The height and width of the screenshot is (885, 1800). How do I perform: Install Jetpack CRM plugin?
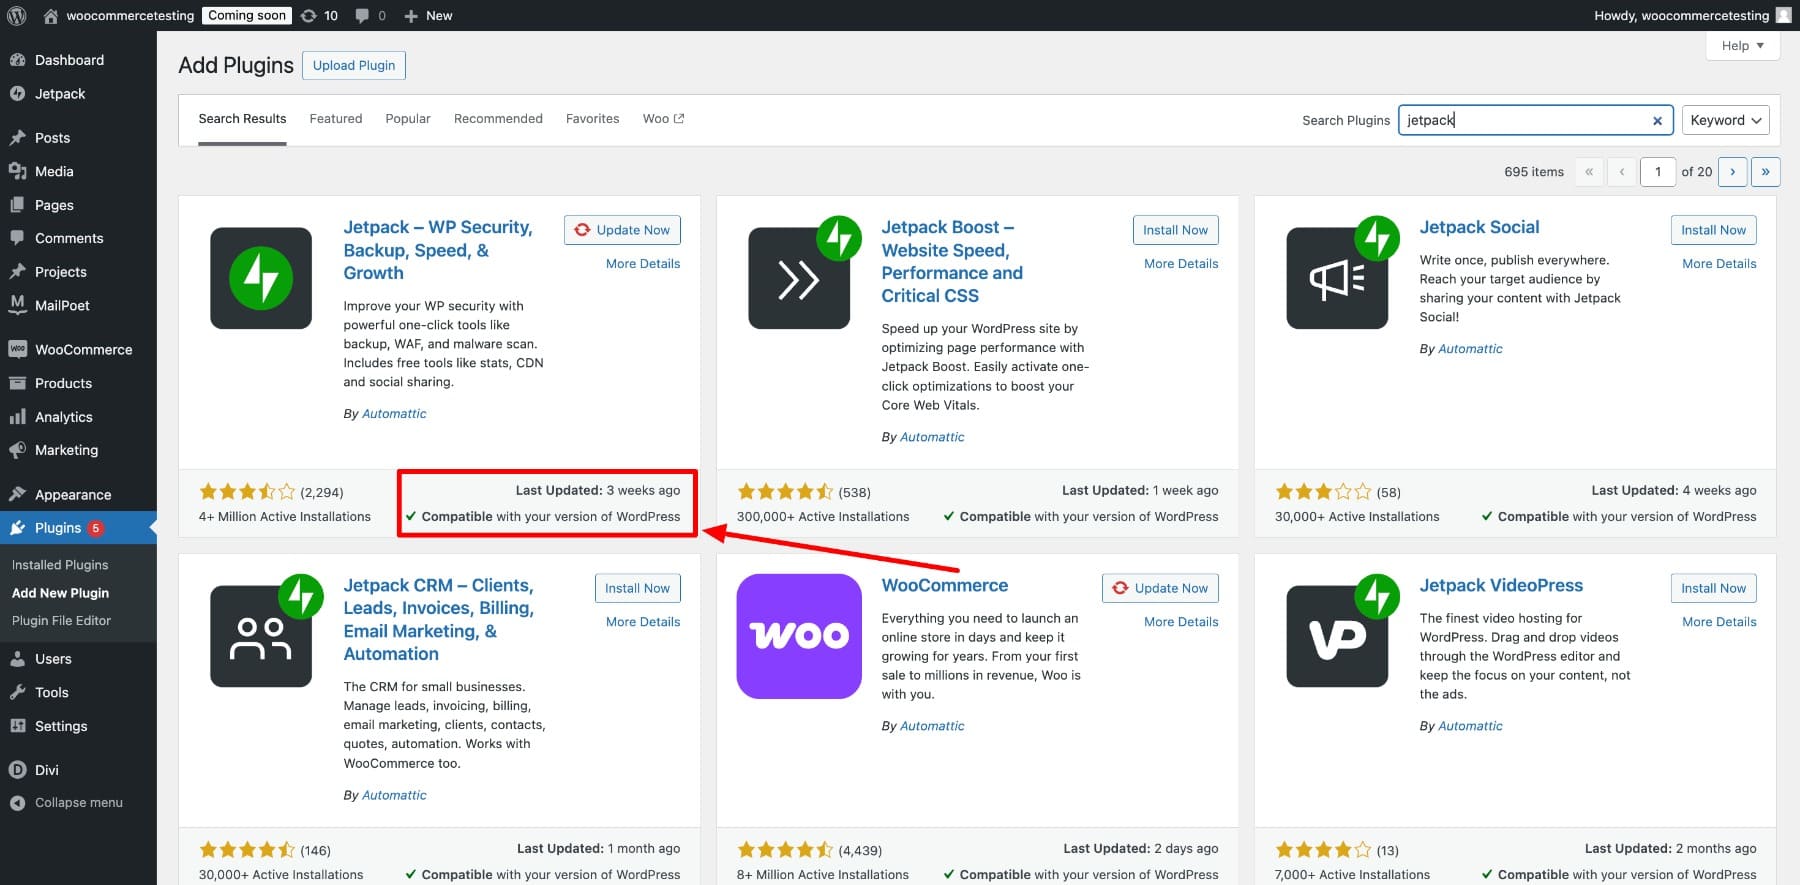[637, 588]
